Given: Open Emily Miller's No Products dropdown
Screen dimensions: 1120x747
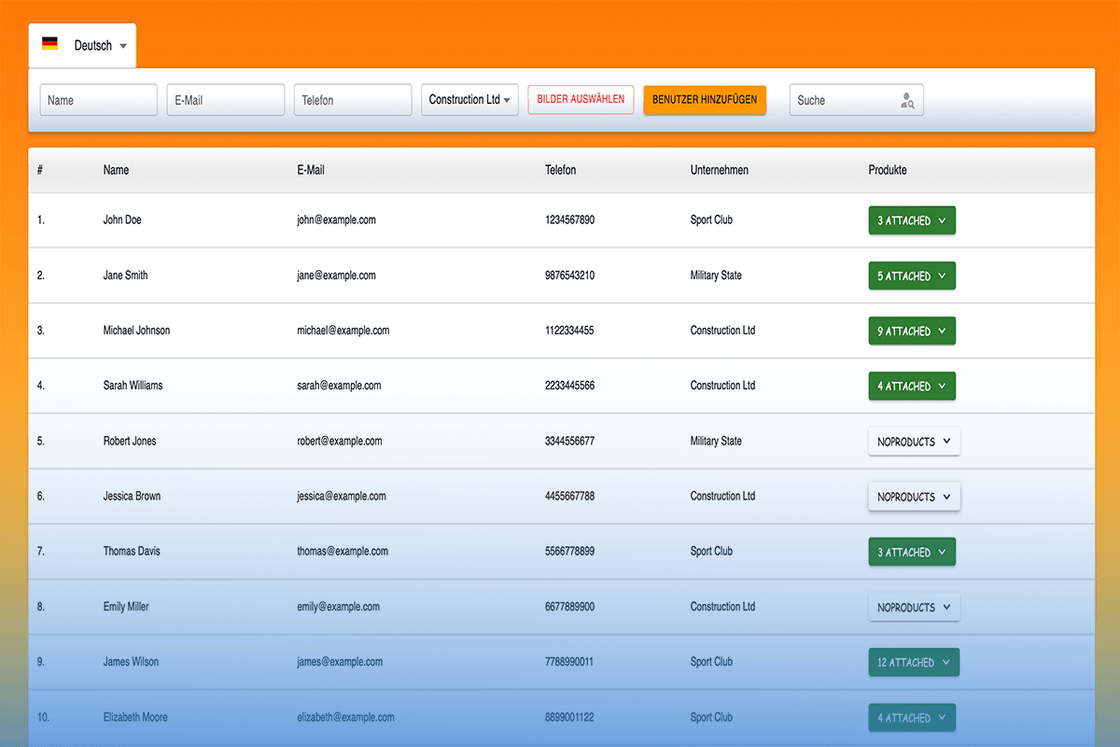Looking at the screenshot, I should point(914,607).
